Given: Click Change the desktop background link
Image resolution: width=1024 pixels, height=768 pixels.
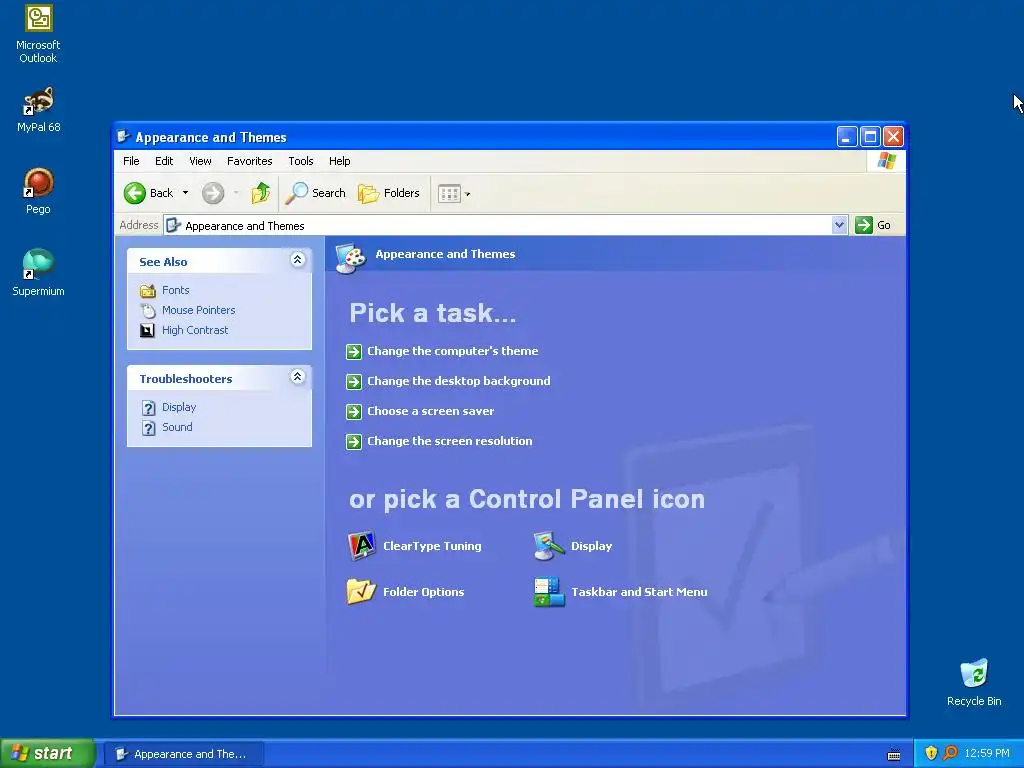Looking at the screenshot, I should point(458,381).
